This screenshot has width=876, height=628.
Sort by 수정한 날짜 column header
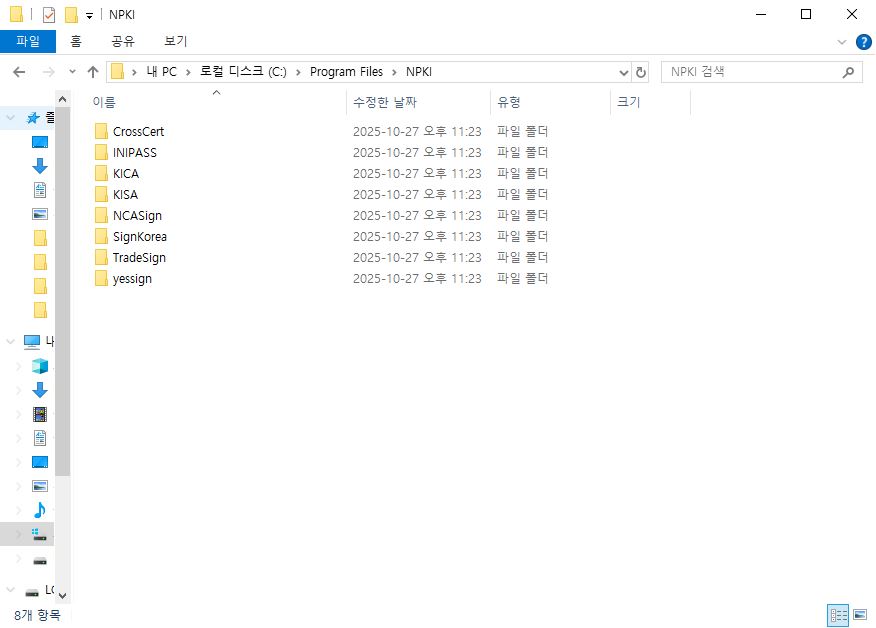pos(418,102)
